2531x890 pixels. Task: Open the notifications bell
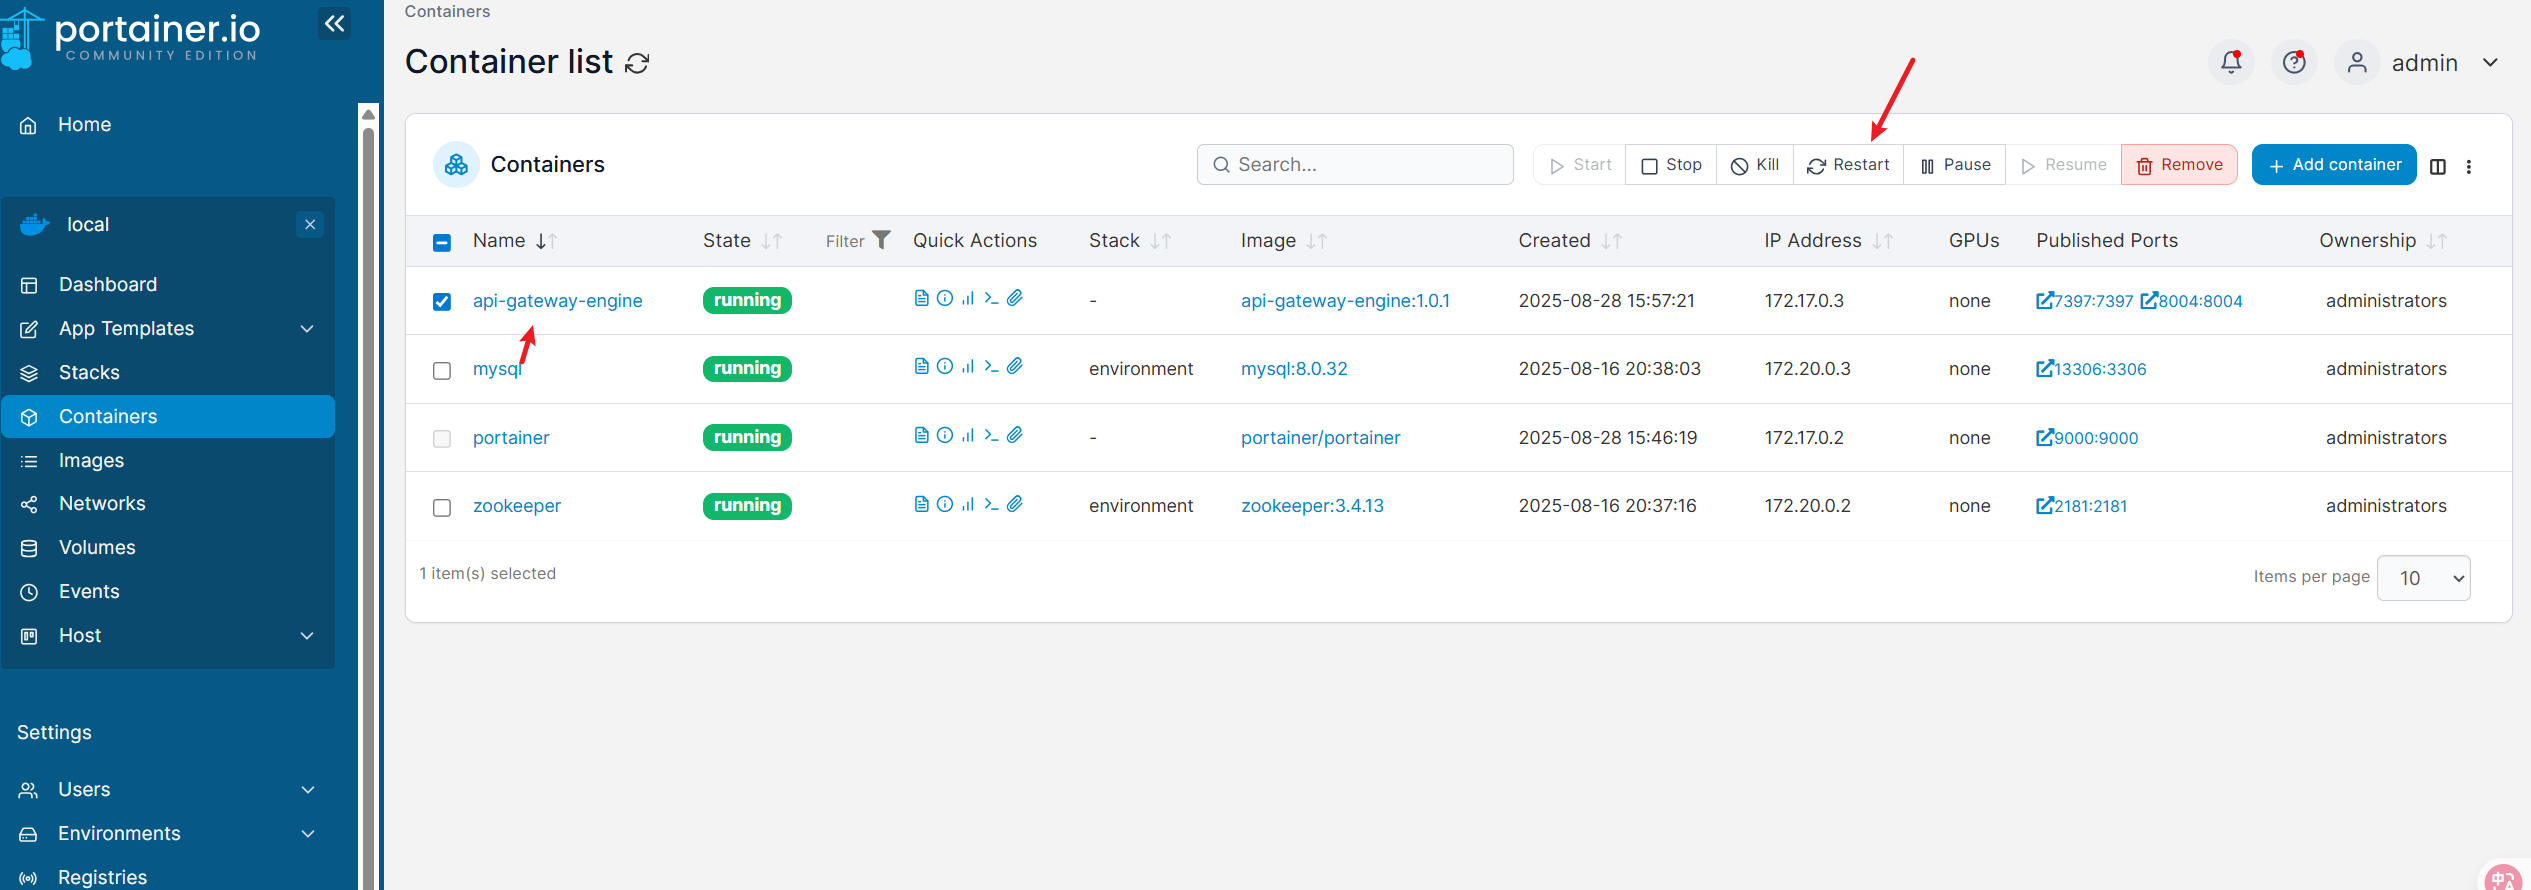click(2230, 62)
